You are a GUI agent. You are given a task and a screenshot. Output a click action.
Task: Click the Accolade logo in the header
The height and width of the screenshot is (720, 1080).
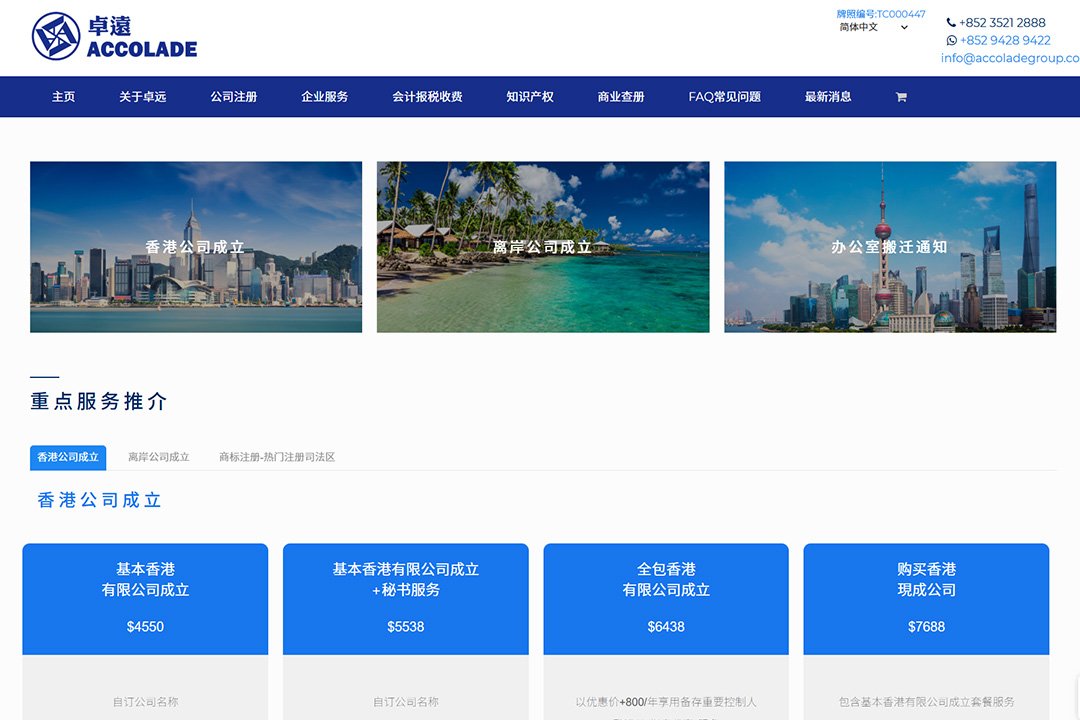114,36
